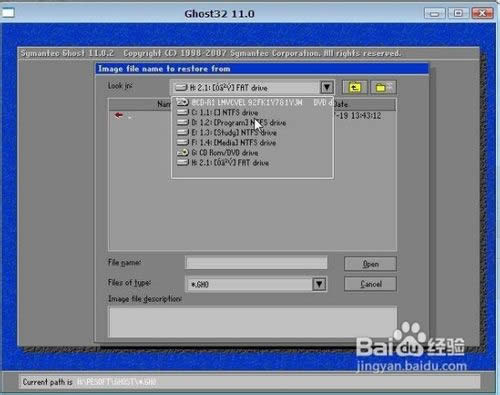The image size is (500, 395).
Task: Click the Cancel button
Action: pyautogui.click(x=370, y=284)
